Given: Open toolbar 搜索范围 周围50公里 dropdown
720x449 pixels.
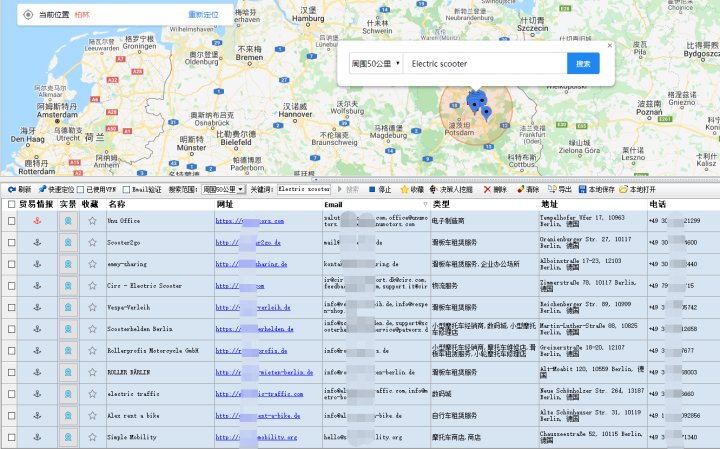Looking at the screenshot, I should [x=224, y=189].
